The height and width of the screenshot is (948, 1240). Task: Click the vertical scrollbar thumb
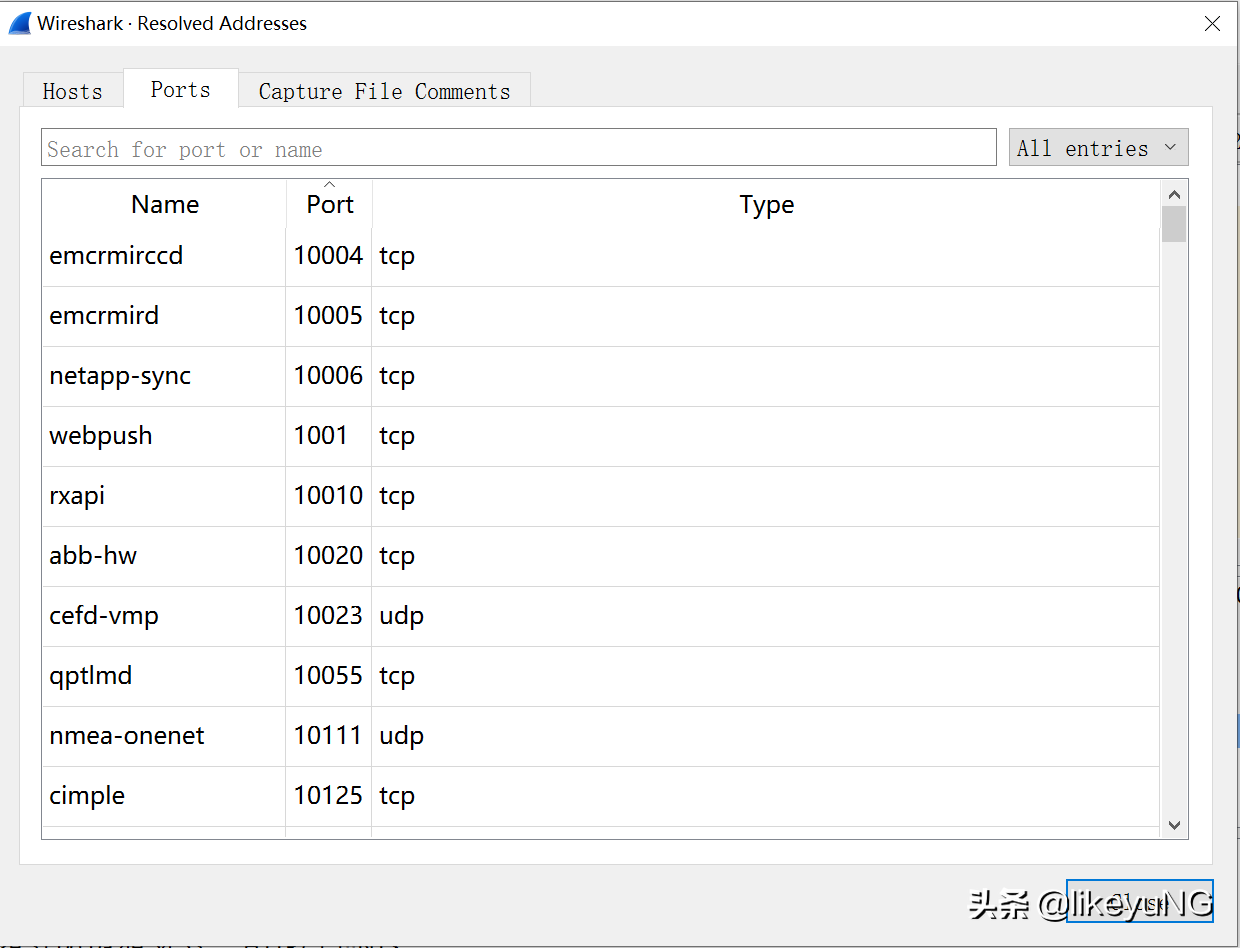[1174, 224]
